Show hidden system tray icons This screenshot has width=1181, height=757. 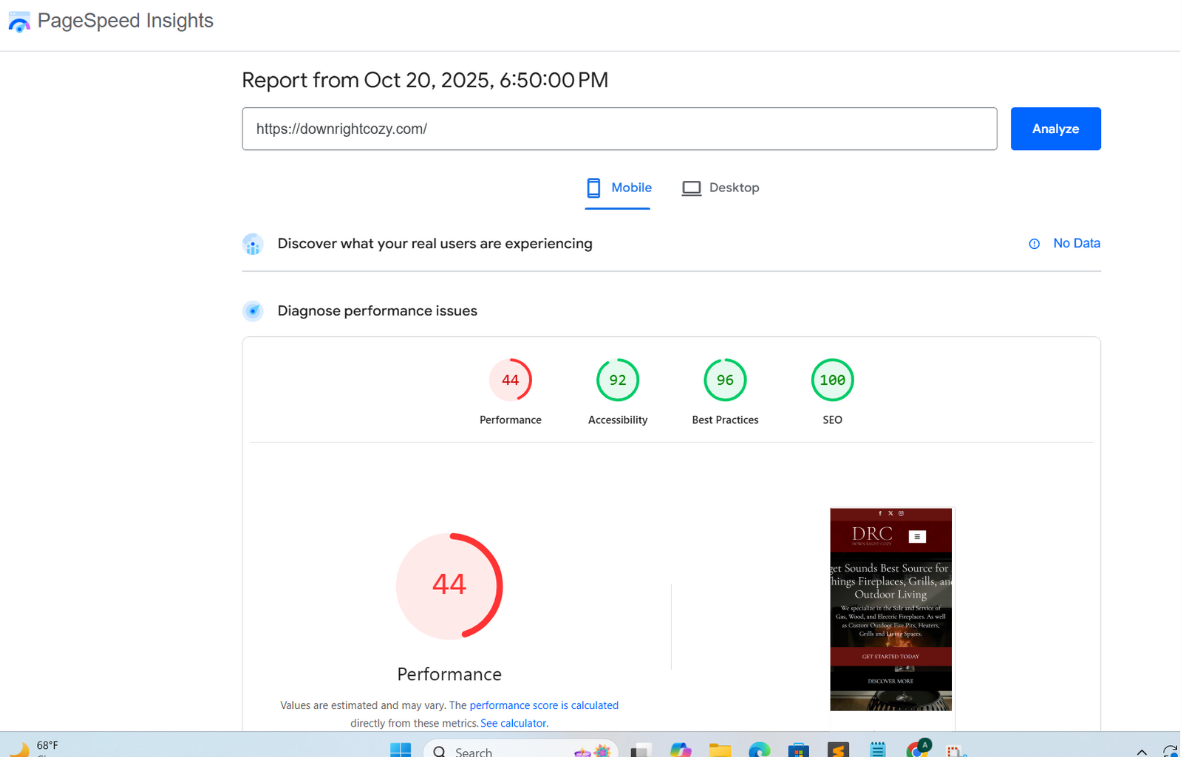[x=1141, y=751]
